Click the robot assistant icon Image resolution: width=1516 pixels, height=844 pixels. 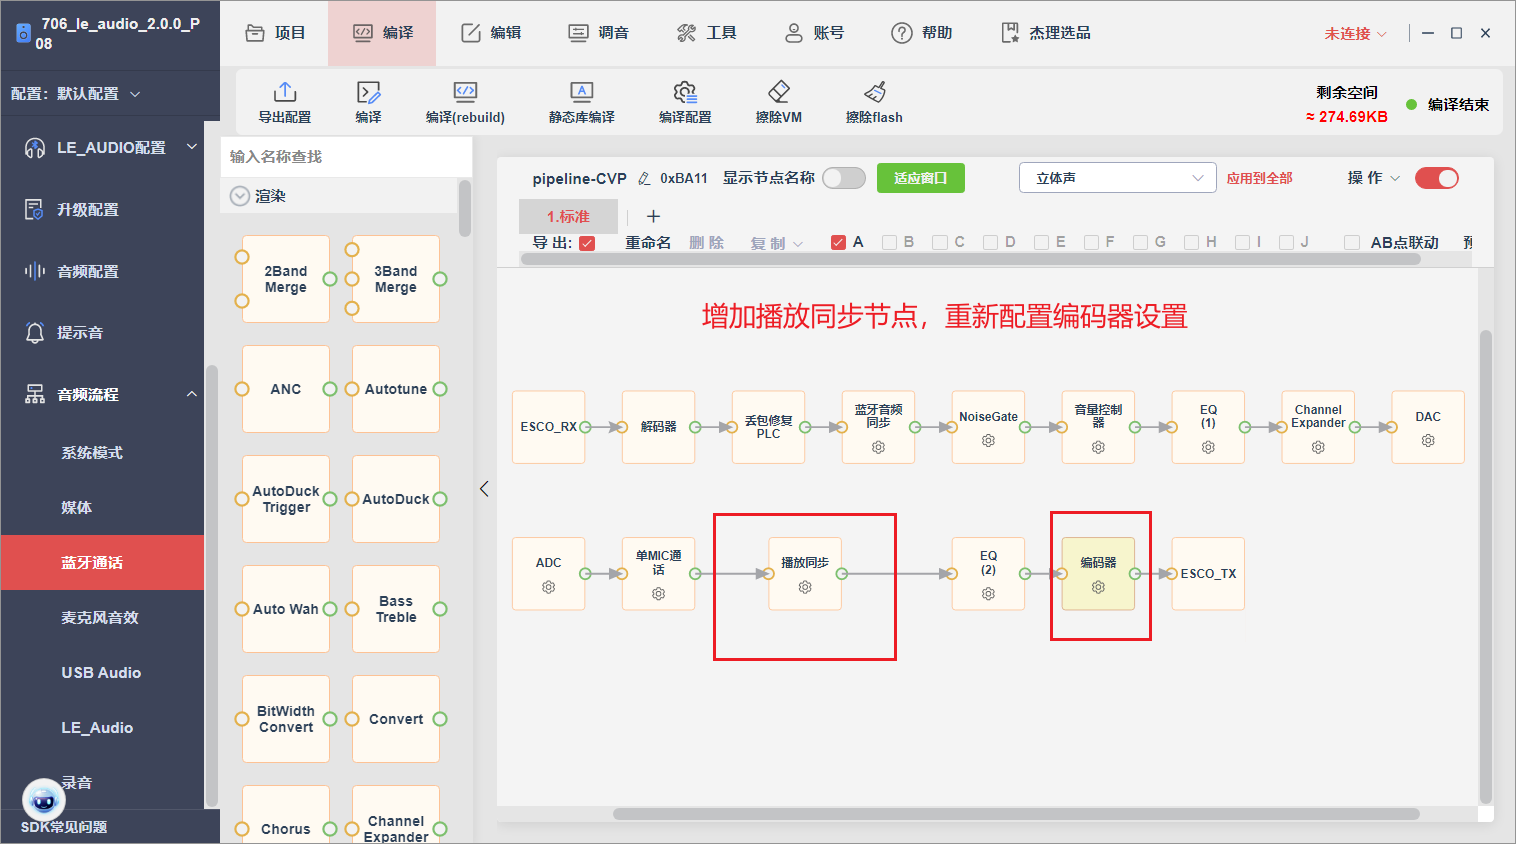(x=43, y=800)
